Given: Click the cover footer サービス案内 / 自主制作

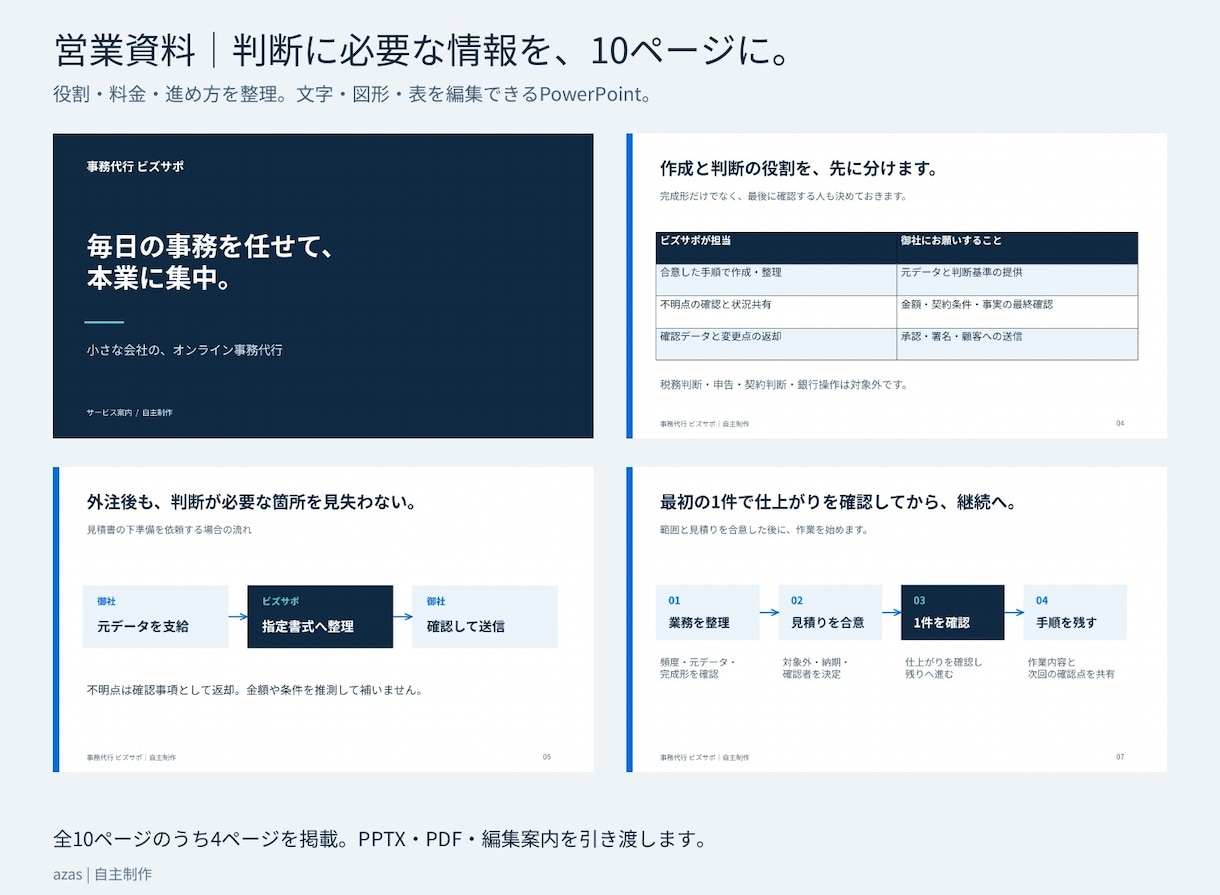Looking at the screenshot, I should pyautogui.click(x=129, y=412).
